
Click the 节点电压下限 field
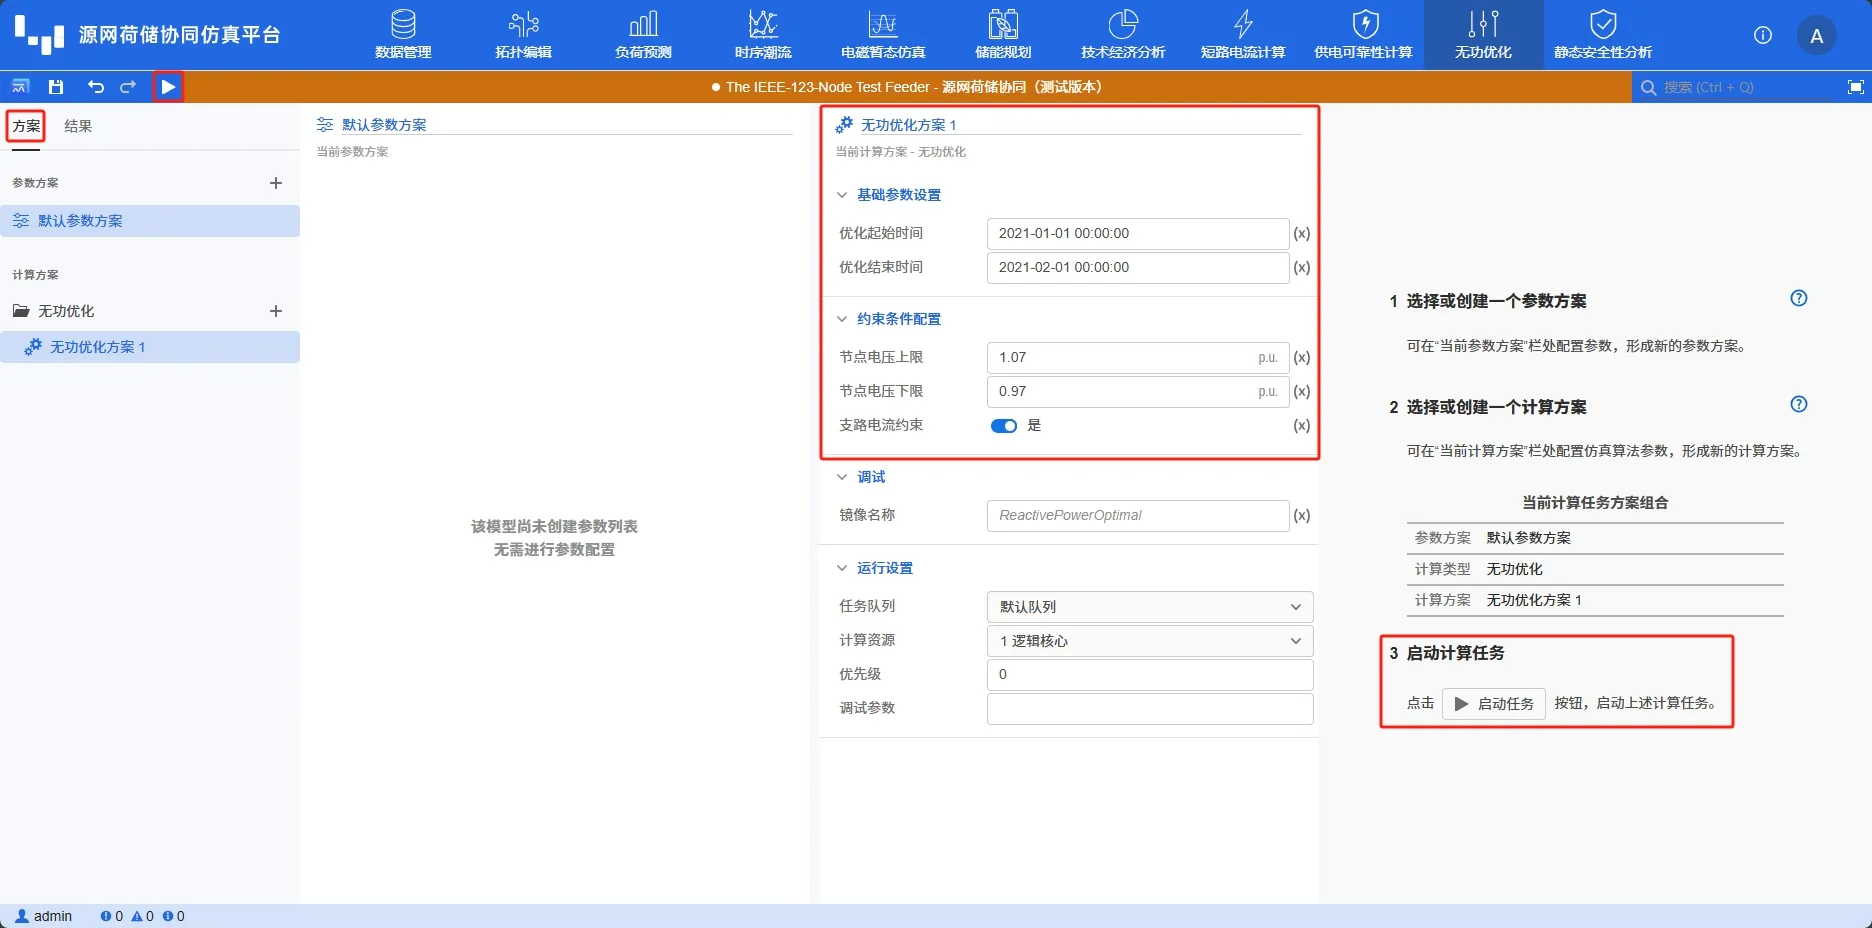click(x=1138, y=392)
